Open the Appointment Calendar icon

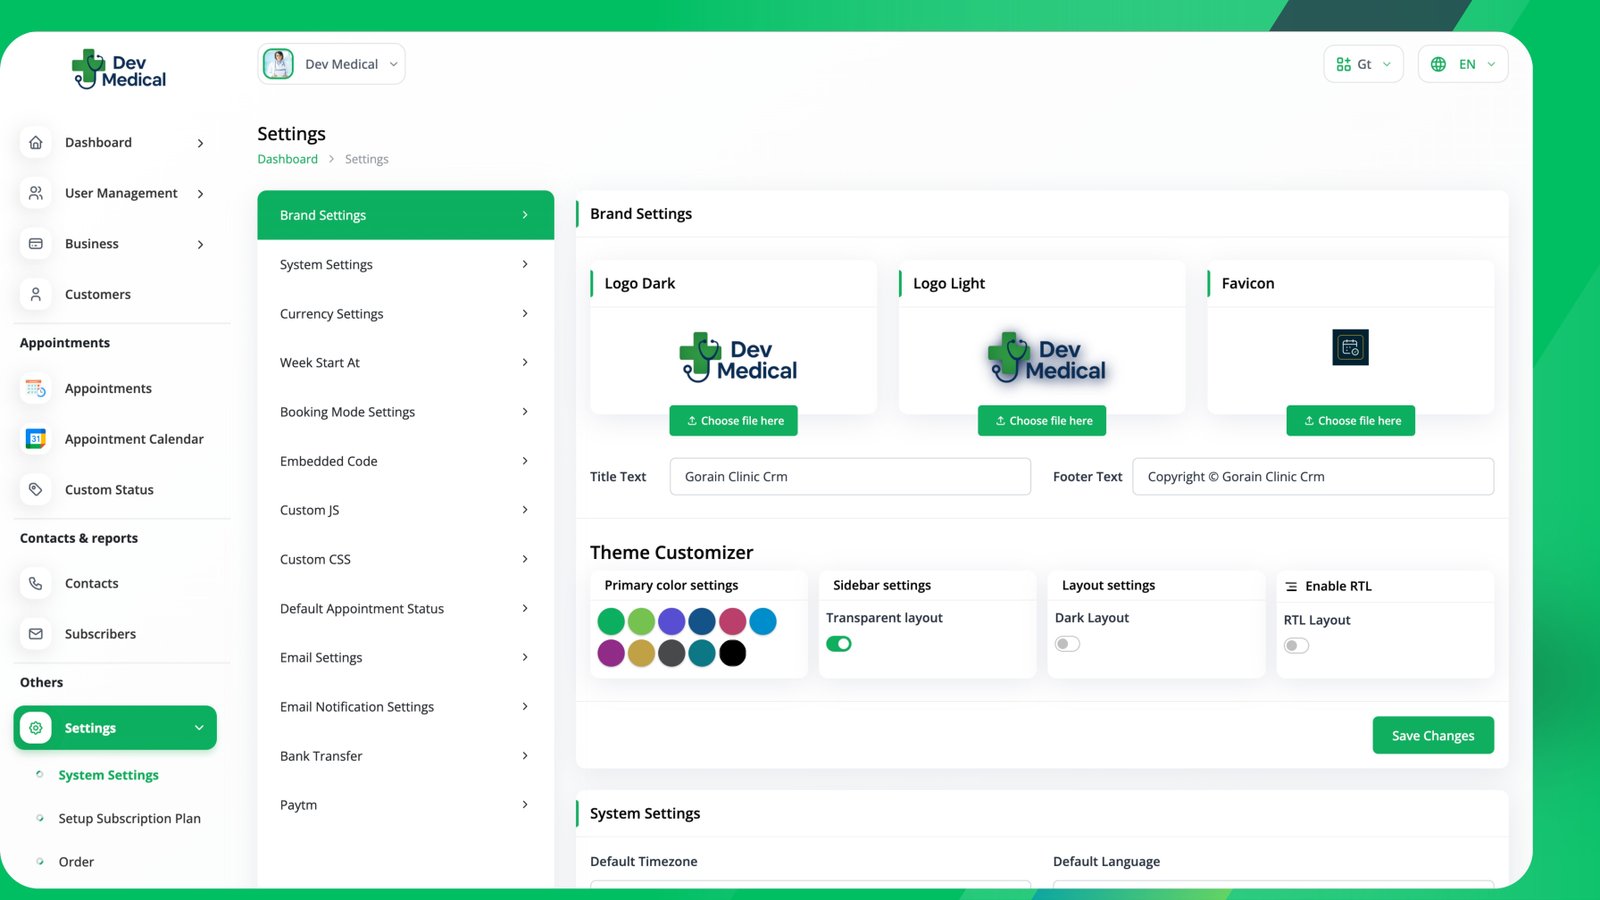[x=36, y=439]
